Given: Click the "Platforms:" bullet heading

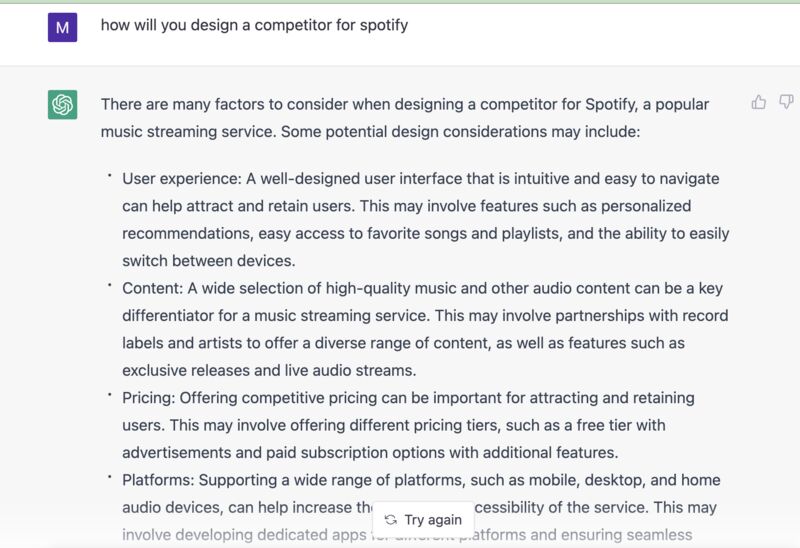Looking at the screenshot, I should point(159,480).
